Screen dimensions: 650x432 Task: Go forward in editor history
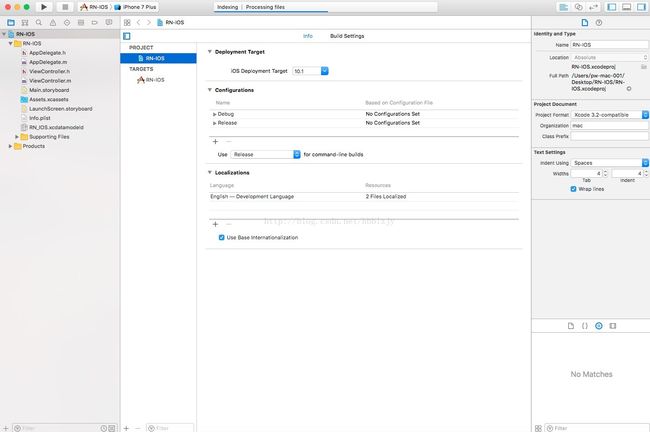point(149,22)
